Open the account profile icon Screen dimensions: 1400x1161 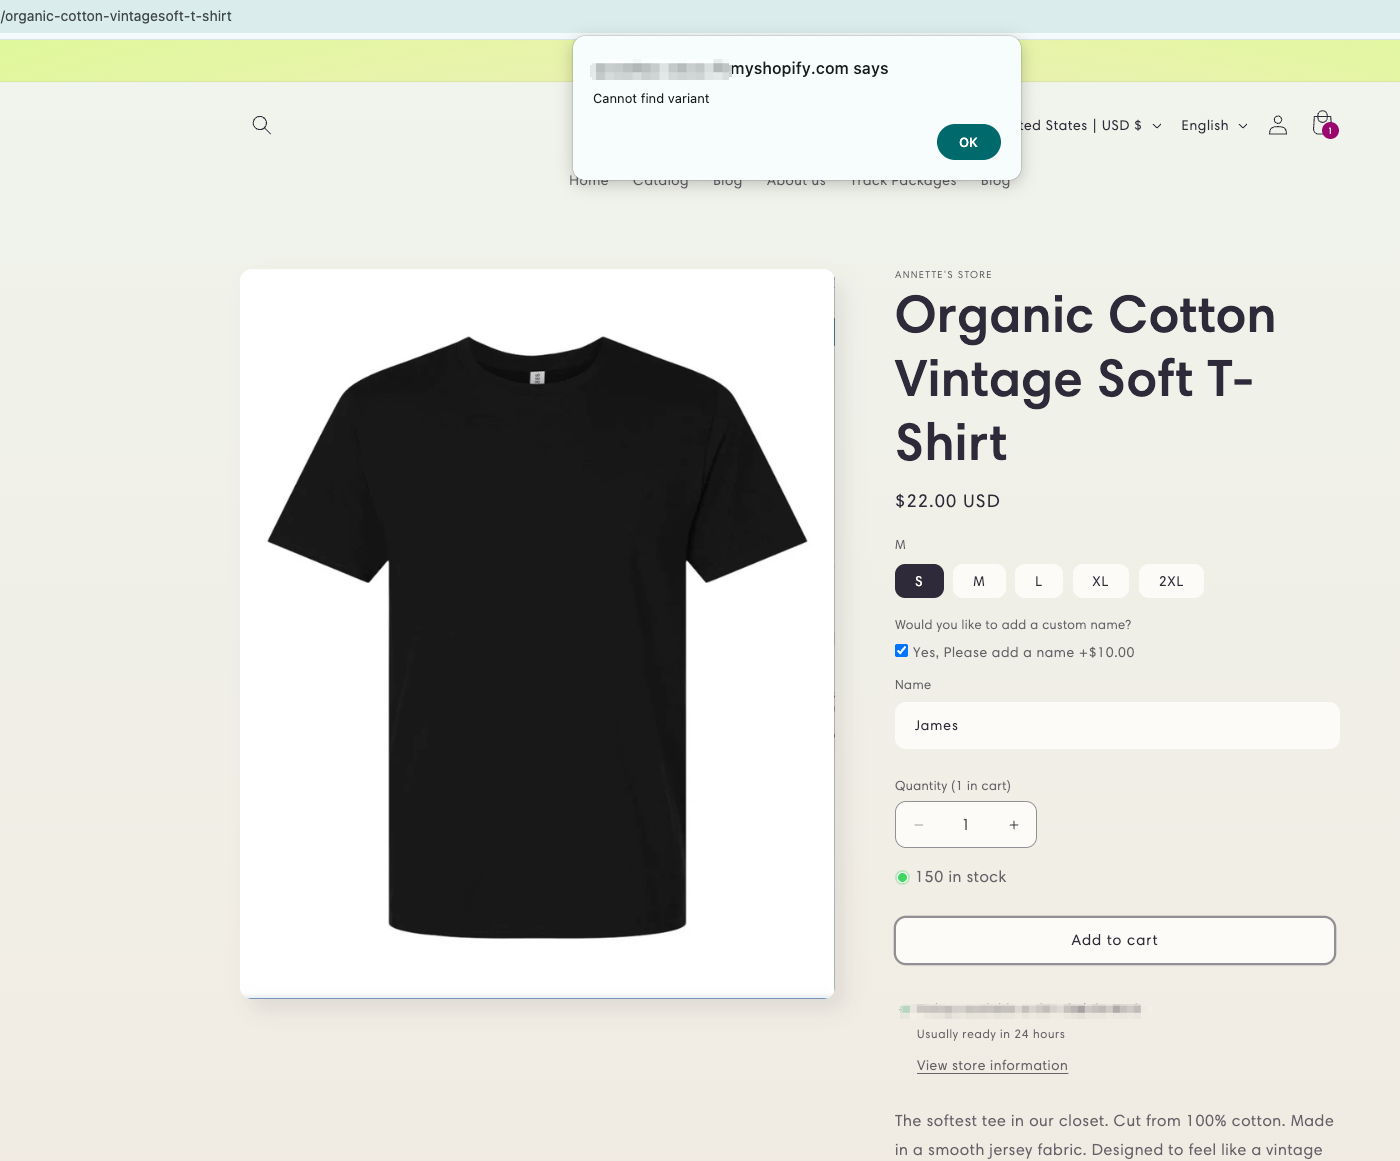tap(1277, 125)
